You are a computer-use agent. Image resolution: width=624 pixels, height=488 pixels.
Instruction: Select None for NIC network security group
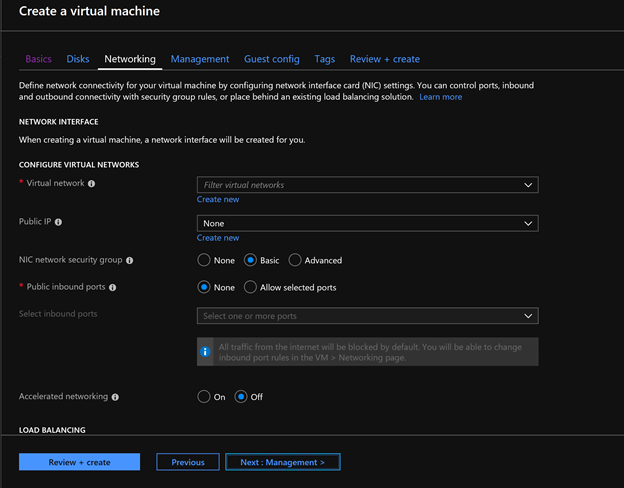(x=204, y=260)
